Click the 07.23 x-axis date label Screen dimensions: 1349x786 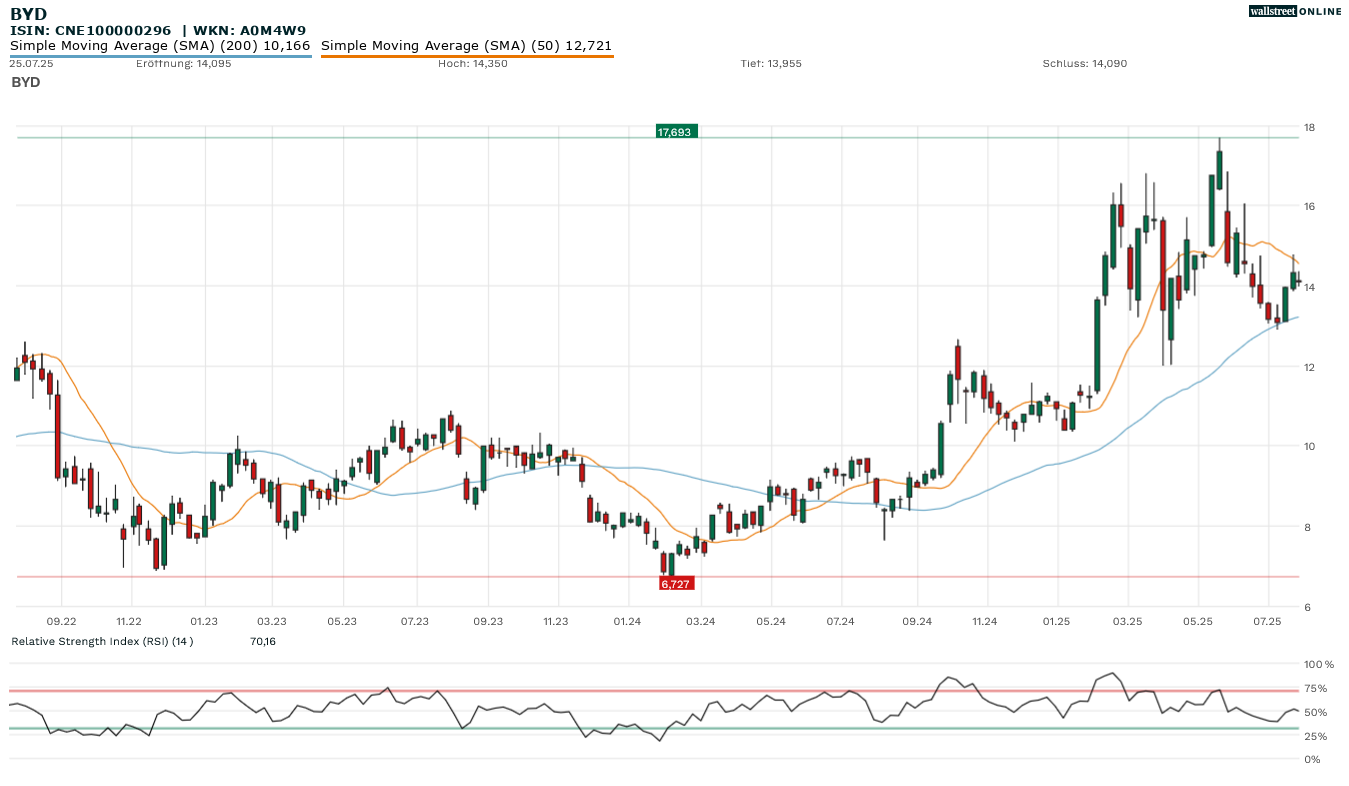pos(415,621)
